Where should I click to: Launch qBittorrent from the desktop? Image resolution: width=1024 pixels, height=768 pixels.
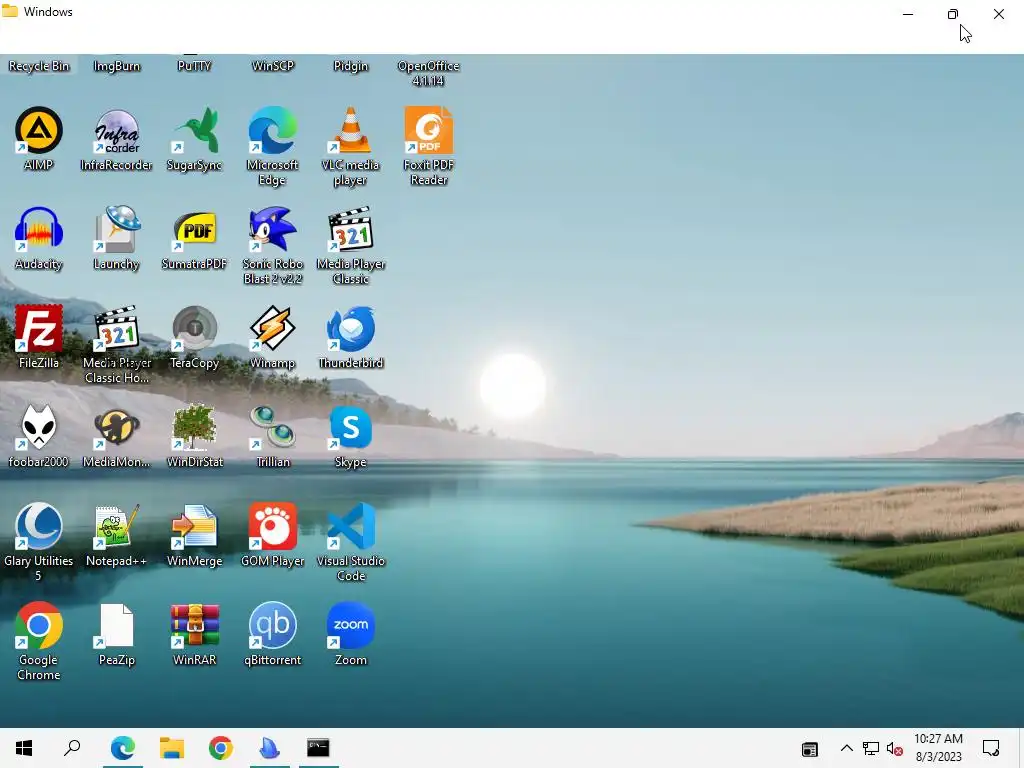click(x=272, y=634)
